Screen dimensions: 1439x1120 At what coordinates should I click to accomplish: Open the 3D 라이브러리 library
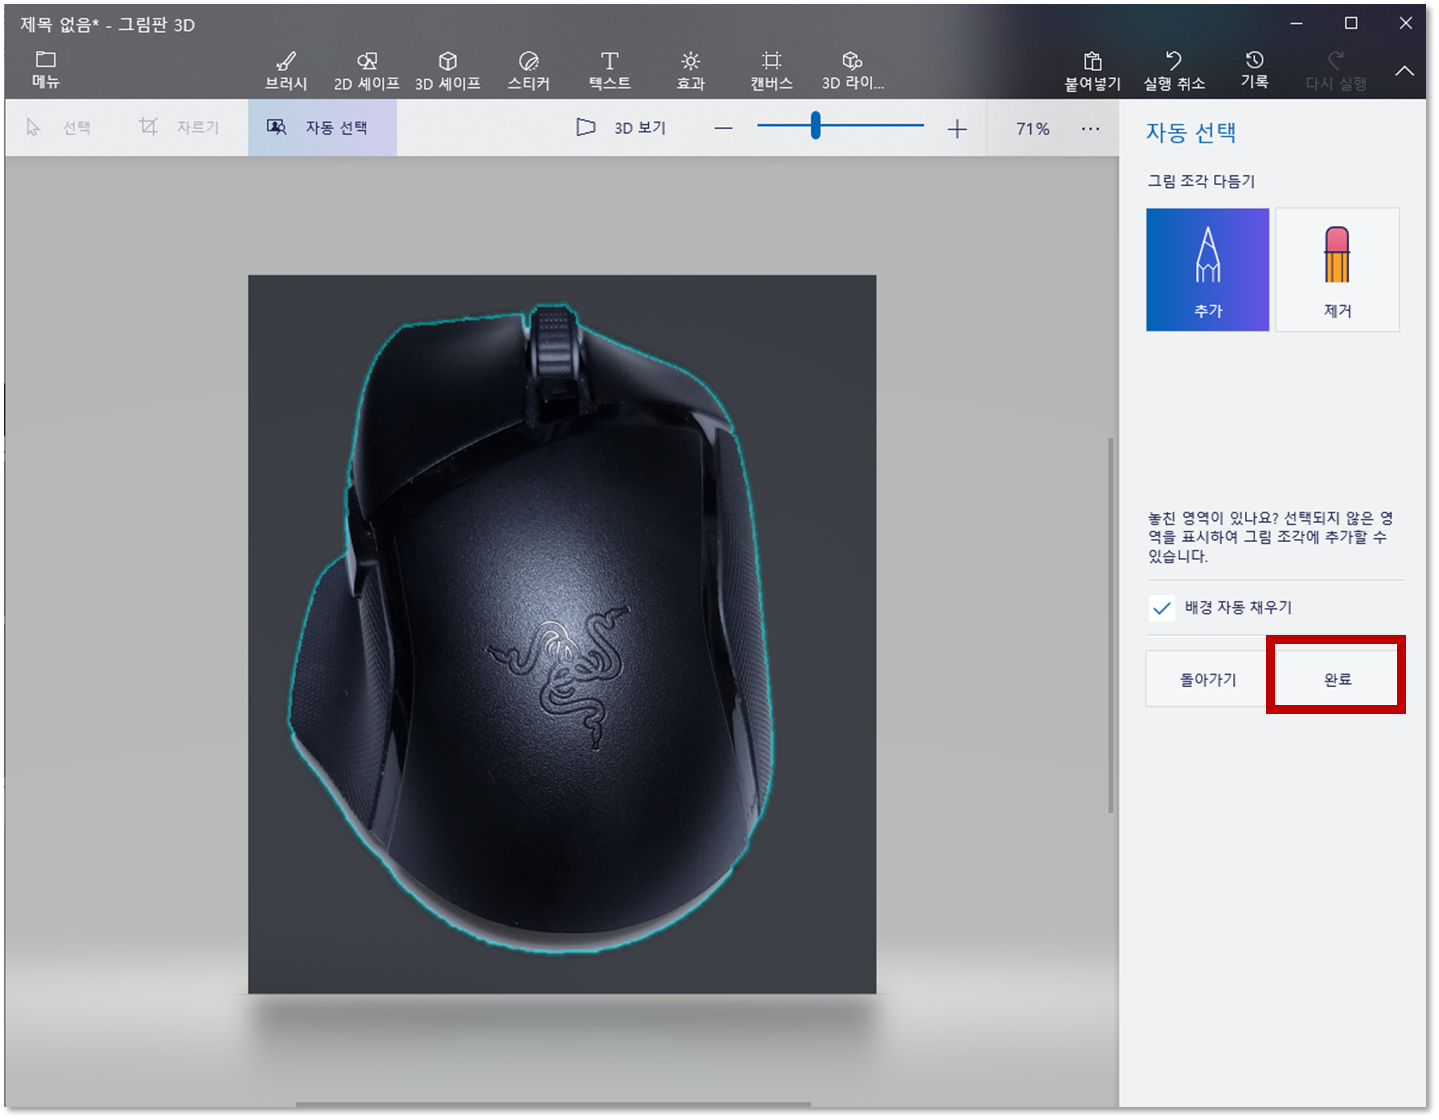853,70
